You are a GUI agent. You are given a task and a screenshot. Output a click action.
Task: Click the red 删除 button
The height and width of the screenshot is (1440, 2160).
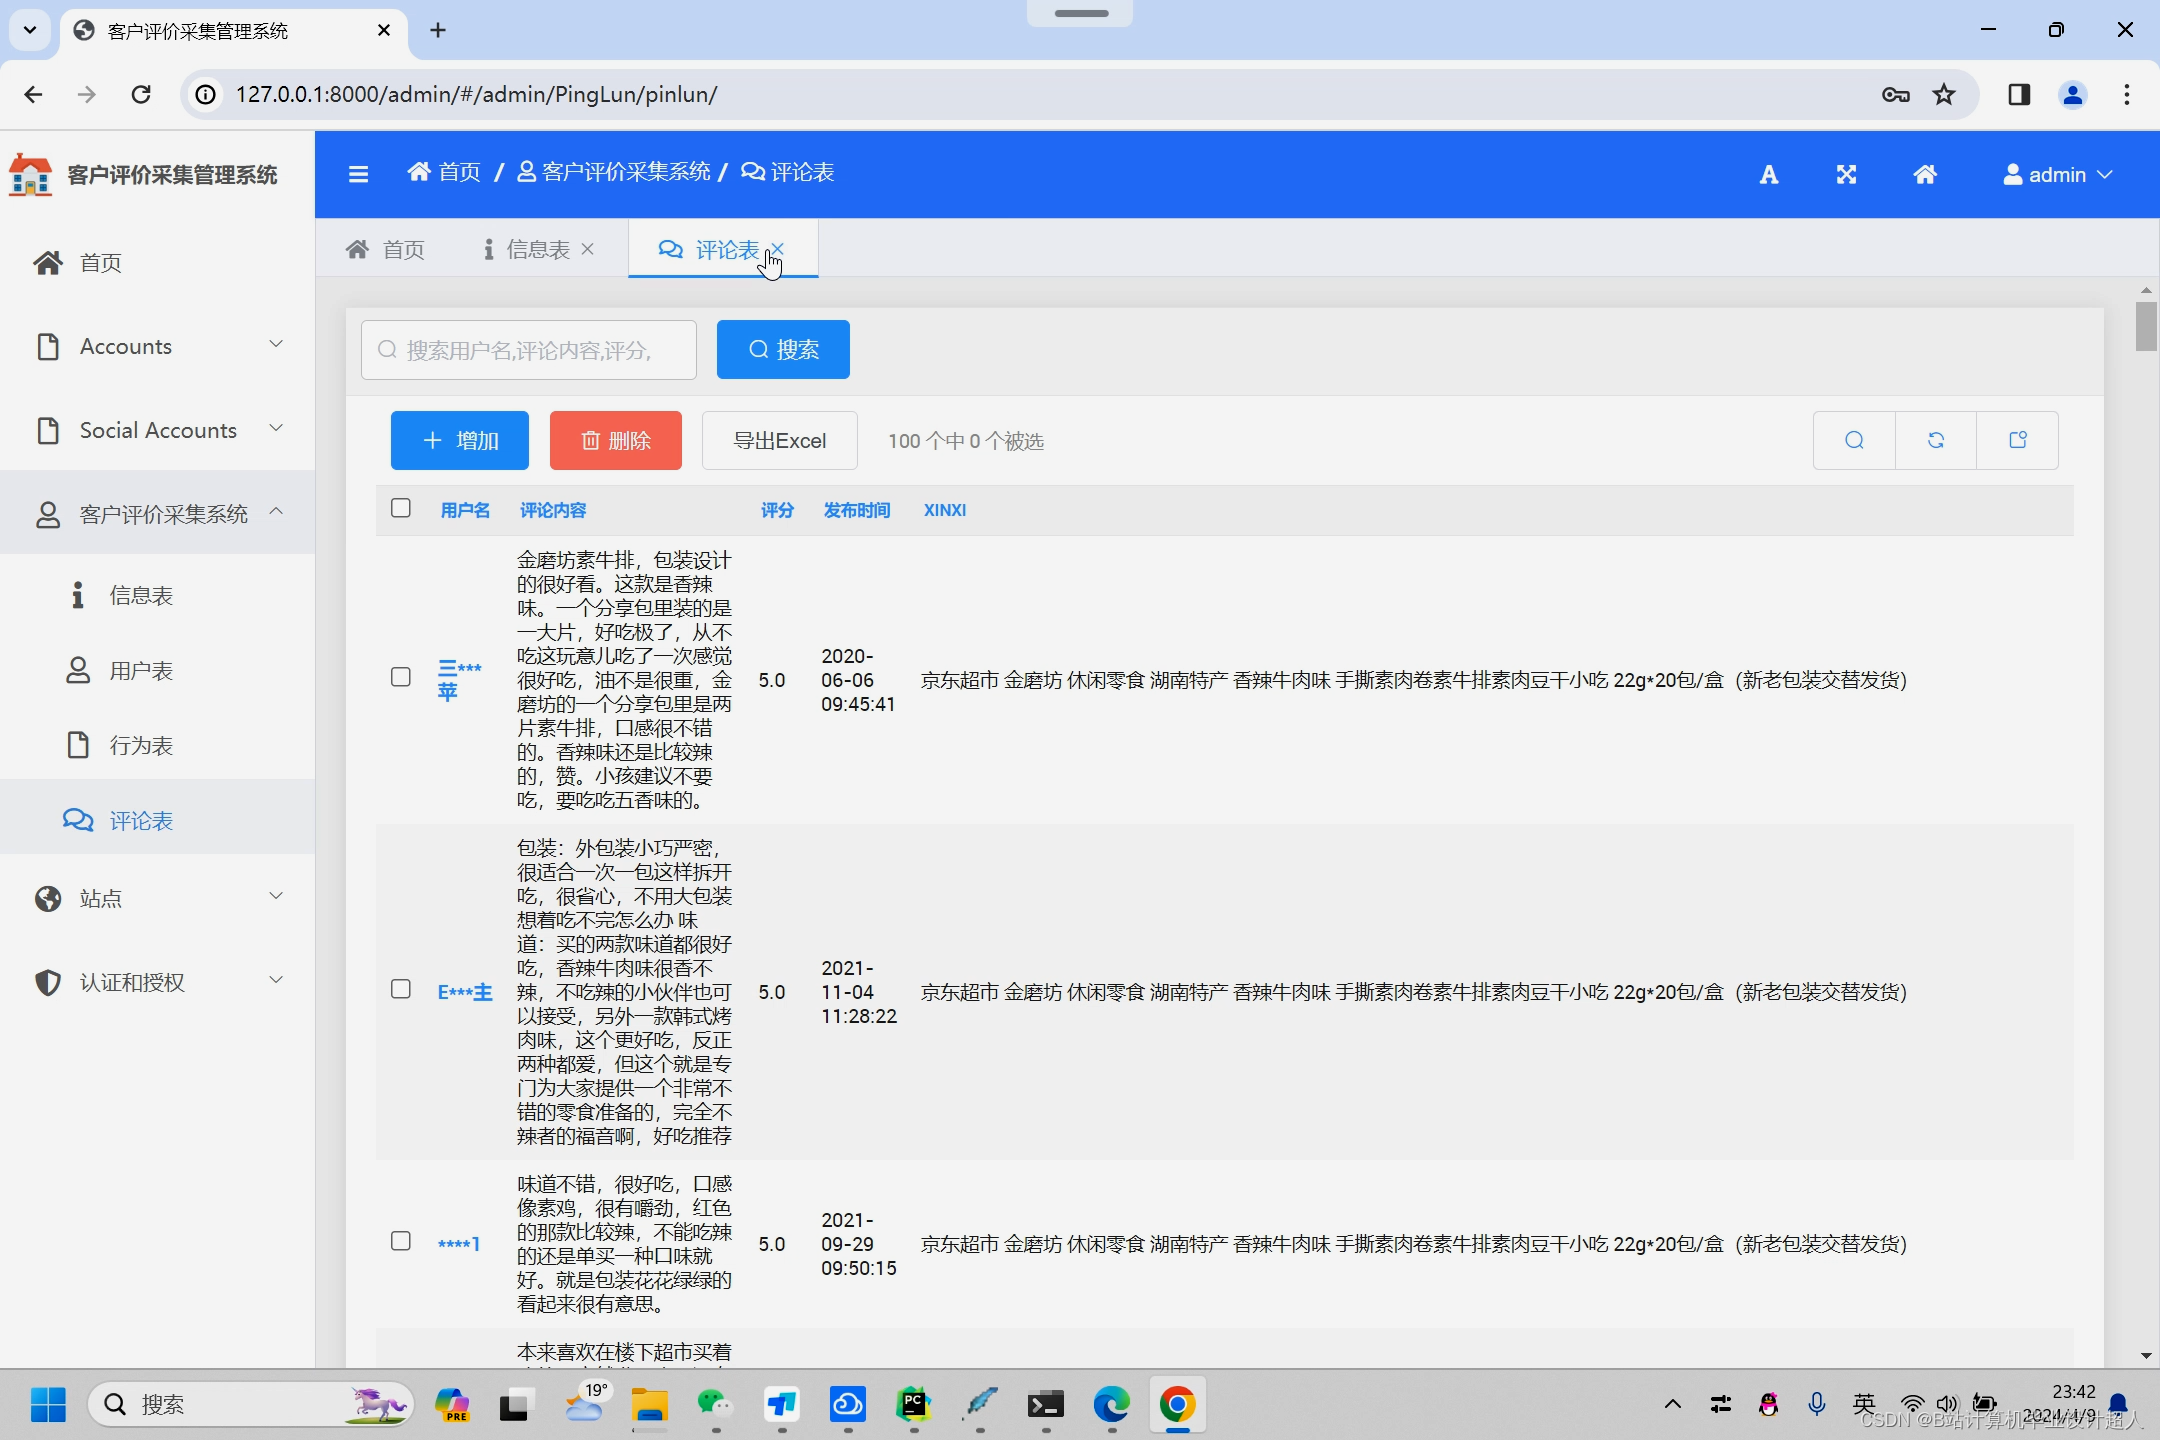point(615,440)
